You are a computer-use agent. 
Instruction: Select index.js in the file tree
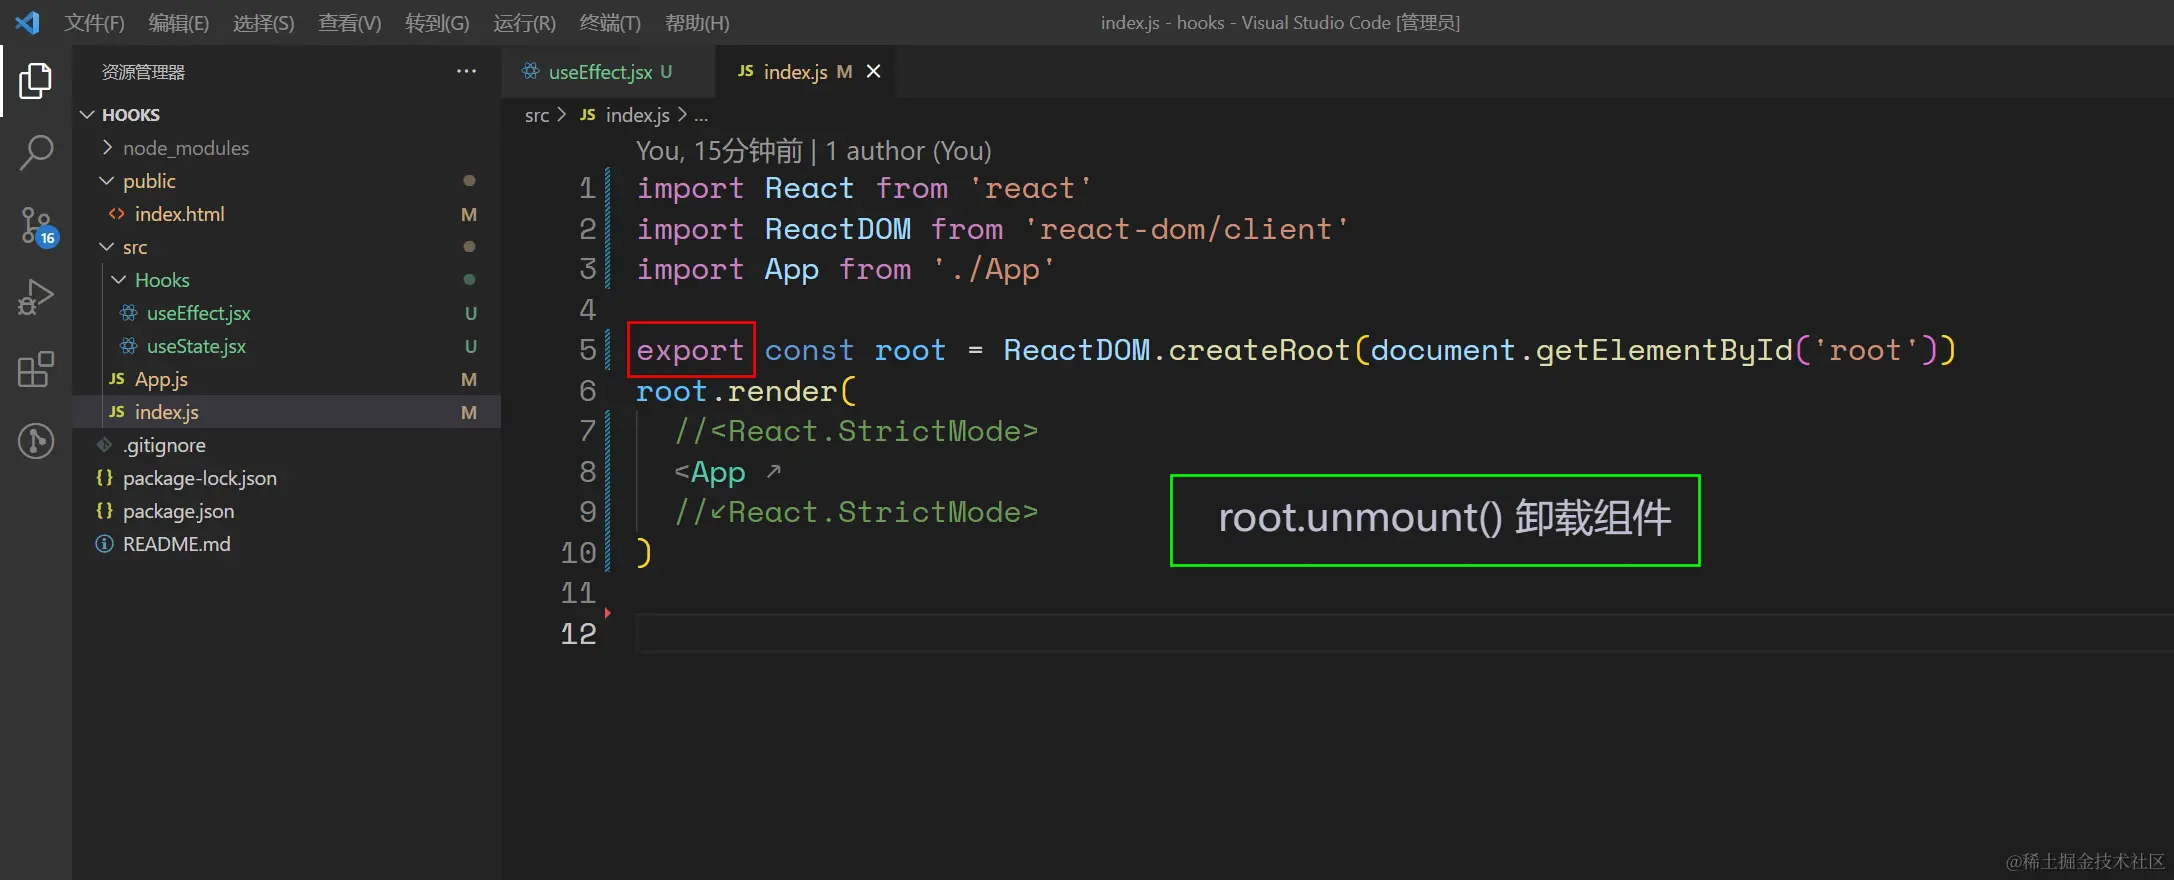tap(286, 412)
